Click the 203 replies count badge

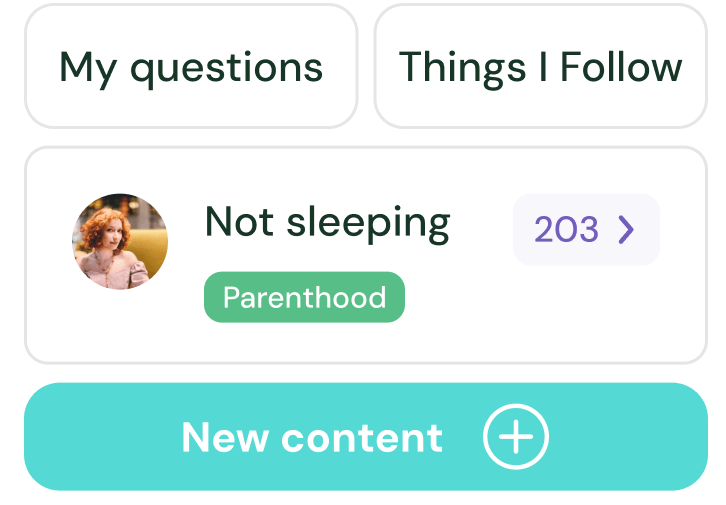[586, 230]
